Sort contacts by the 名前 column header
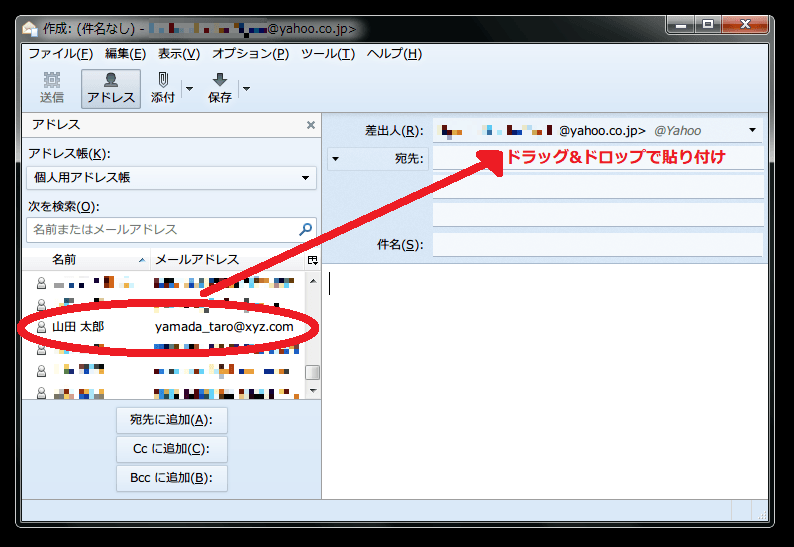The width and height of the screenshot is (794, 547). tap(90, 260)
